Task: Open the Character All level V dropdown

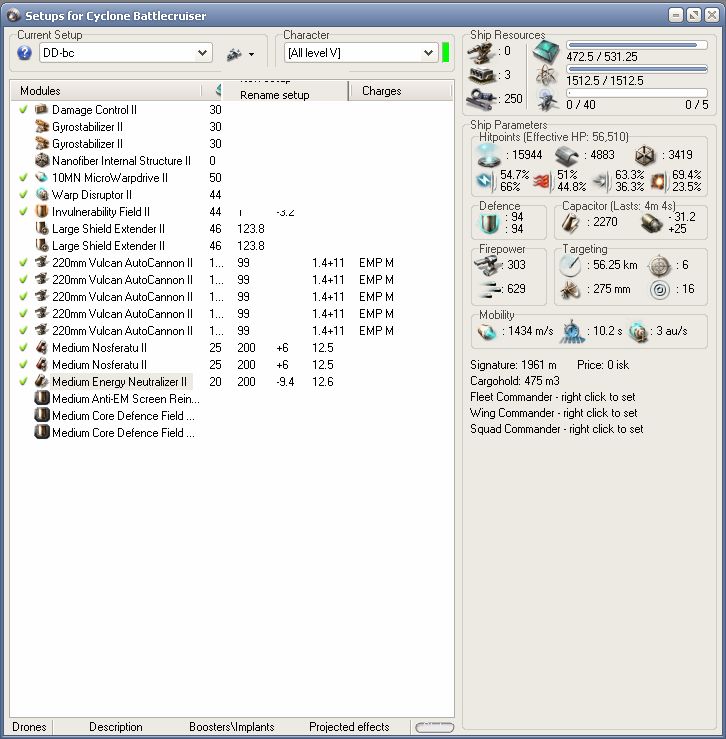Action: point(361,53)
